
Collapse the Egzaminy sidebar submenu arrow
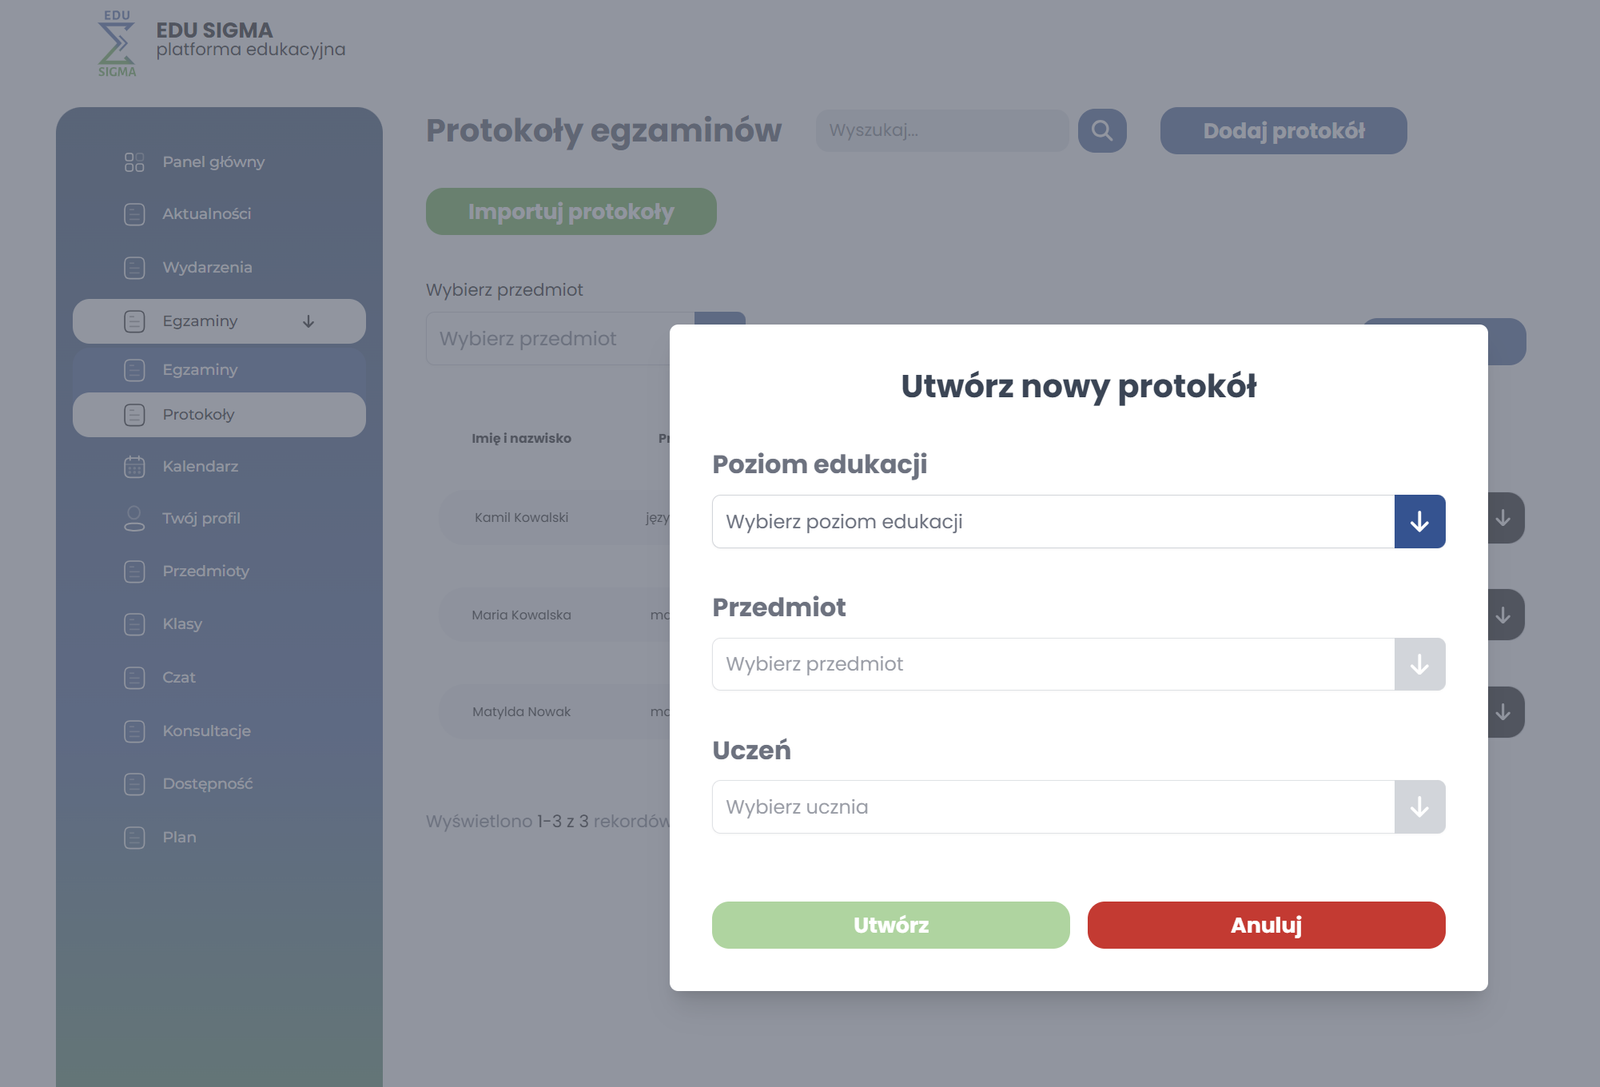[x=308, y=322]
